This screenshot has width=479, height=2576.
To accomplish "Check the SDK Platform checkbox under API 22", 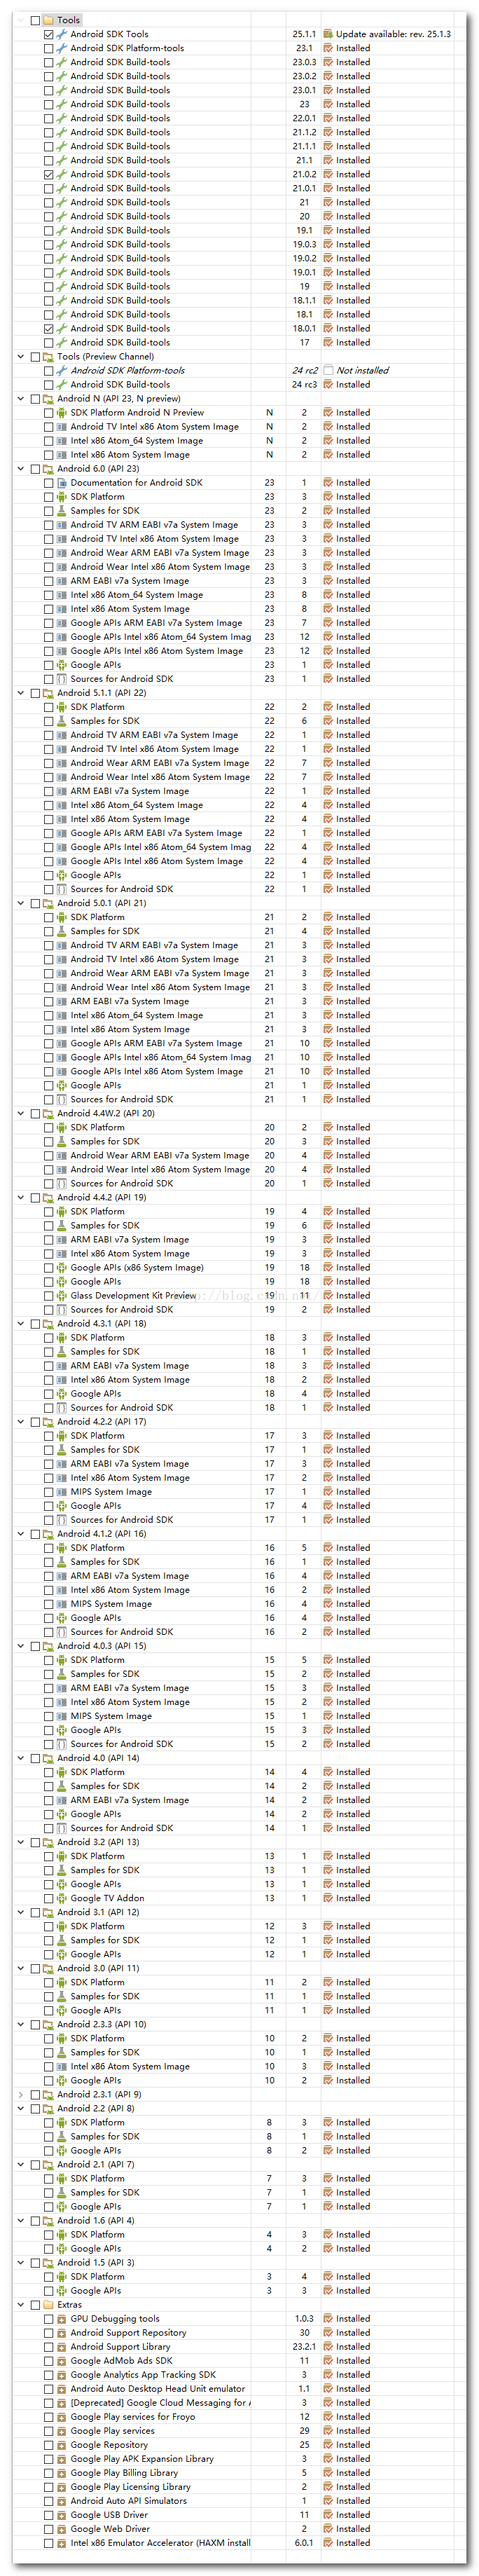I will click(x=49, y=706).
